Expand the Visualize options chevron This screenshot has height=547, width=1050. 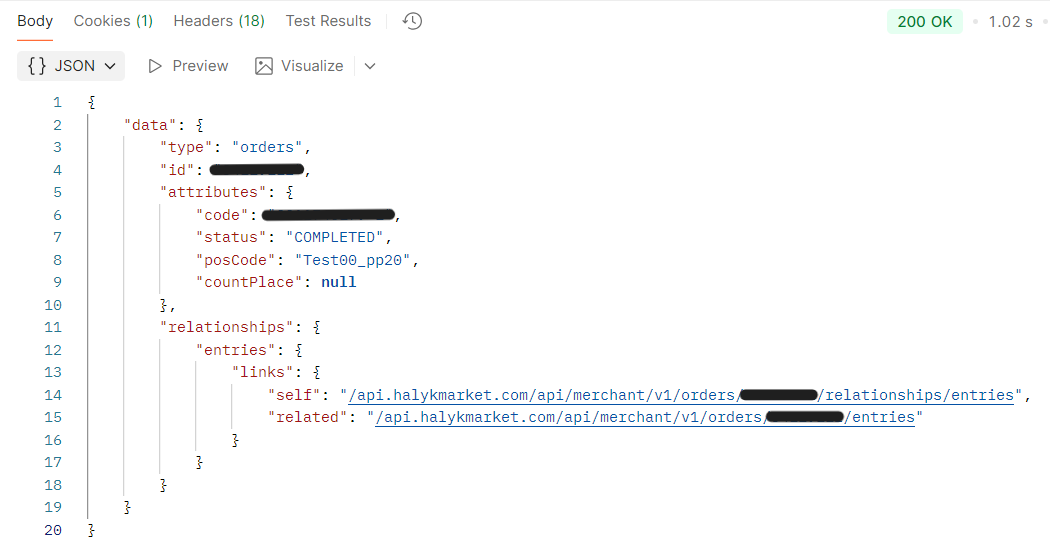coord(370,66)
